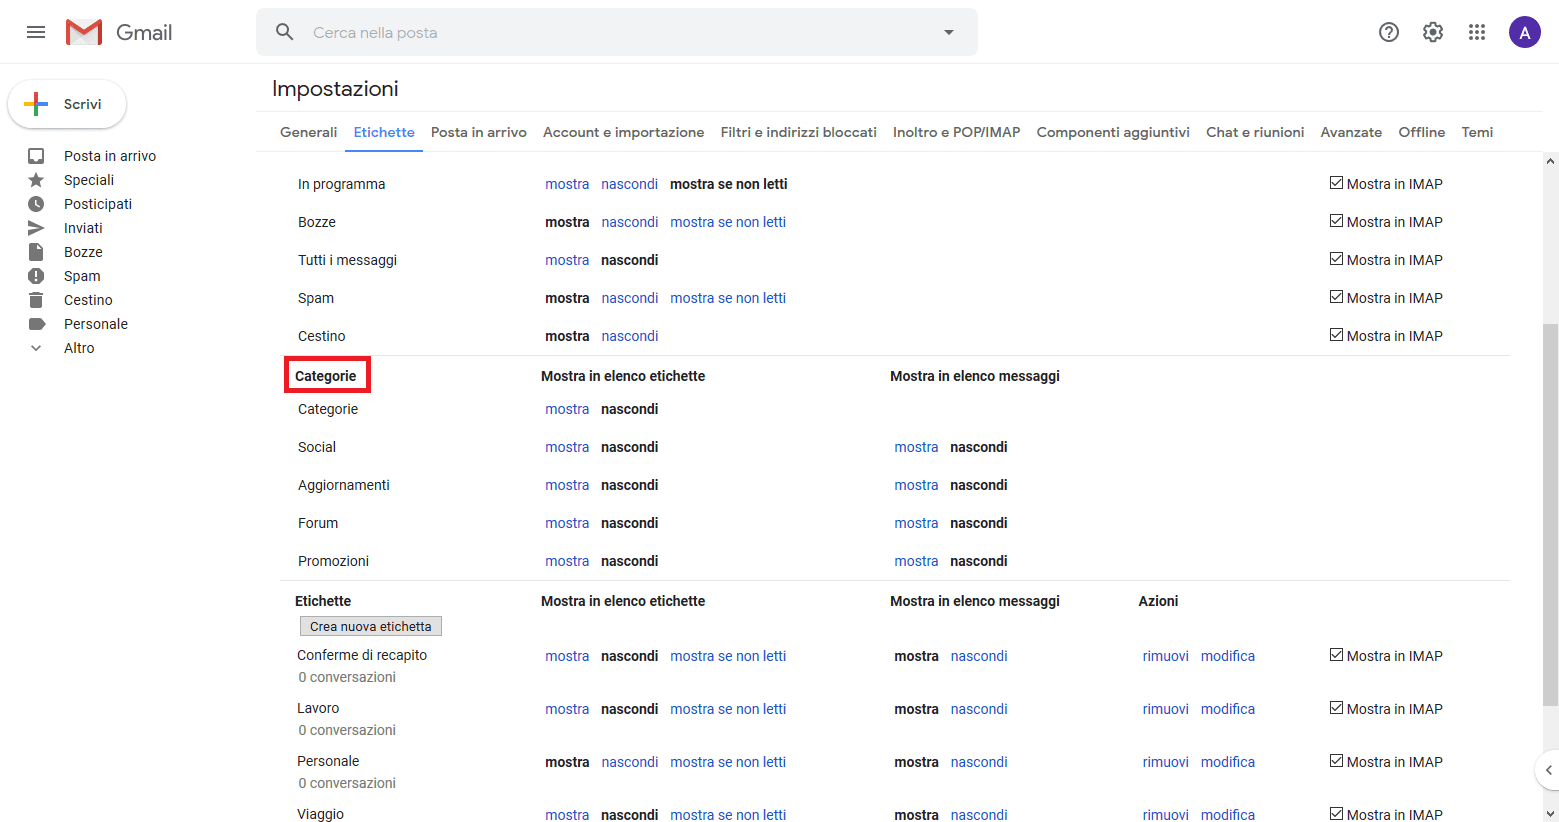Viewport: 1559px width, 822px height.
Task: Open the help question mark icon
Action: [x=1389, y=32]
